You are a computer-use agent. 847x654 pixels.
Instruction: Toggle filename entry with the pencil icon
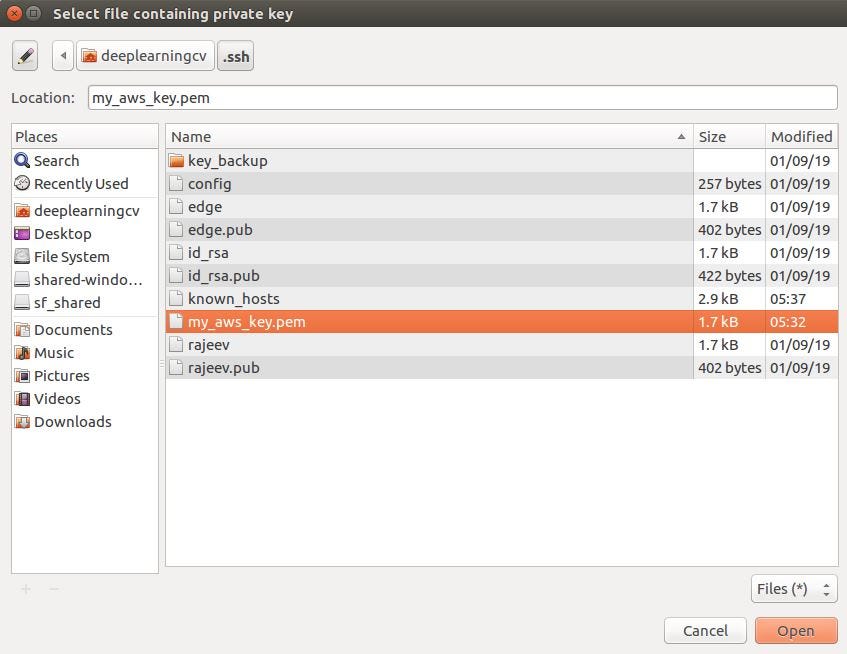[x=25, y=55]
